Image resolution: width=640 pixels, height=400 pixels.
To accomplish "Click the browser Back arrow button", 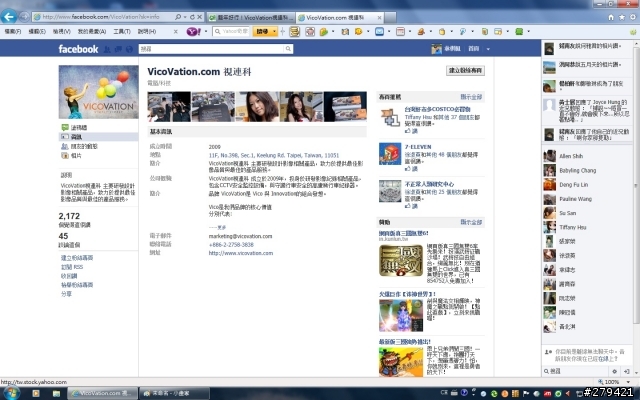I will (9, 17).
